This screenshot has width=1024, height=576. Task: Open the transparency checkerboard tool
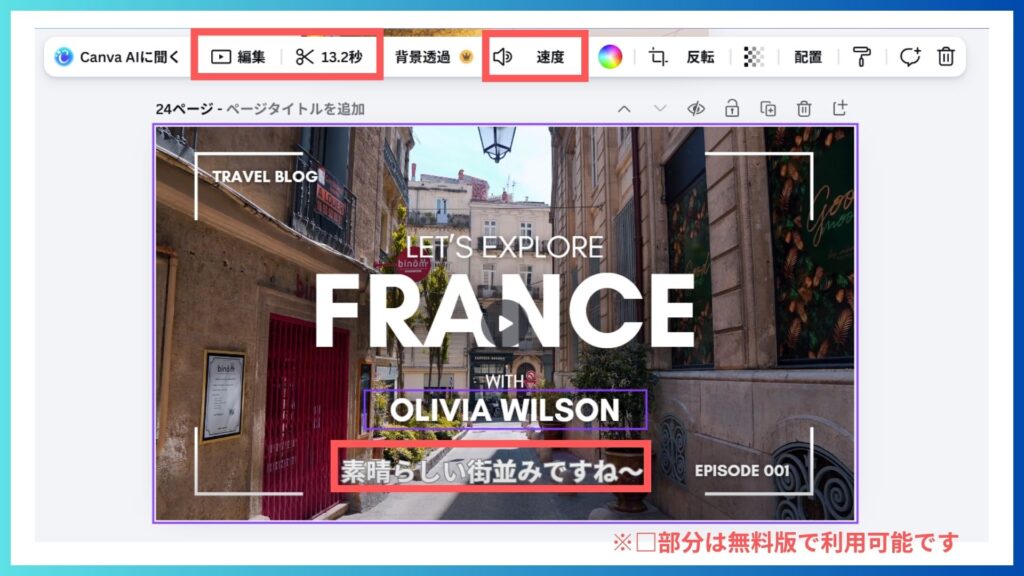click(x=754, y=57)
